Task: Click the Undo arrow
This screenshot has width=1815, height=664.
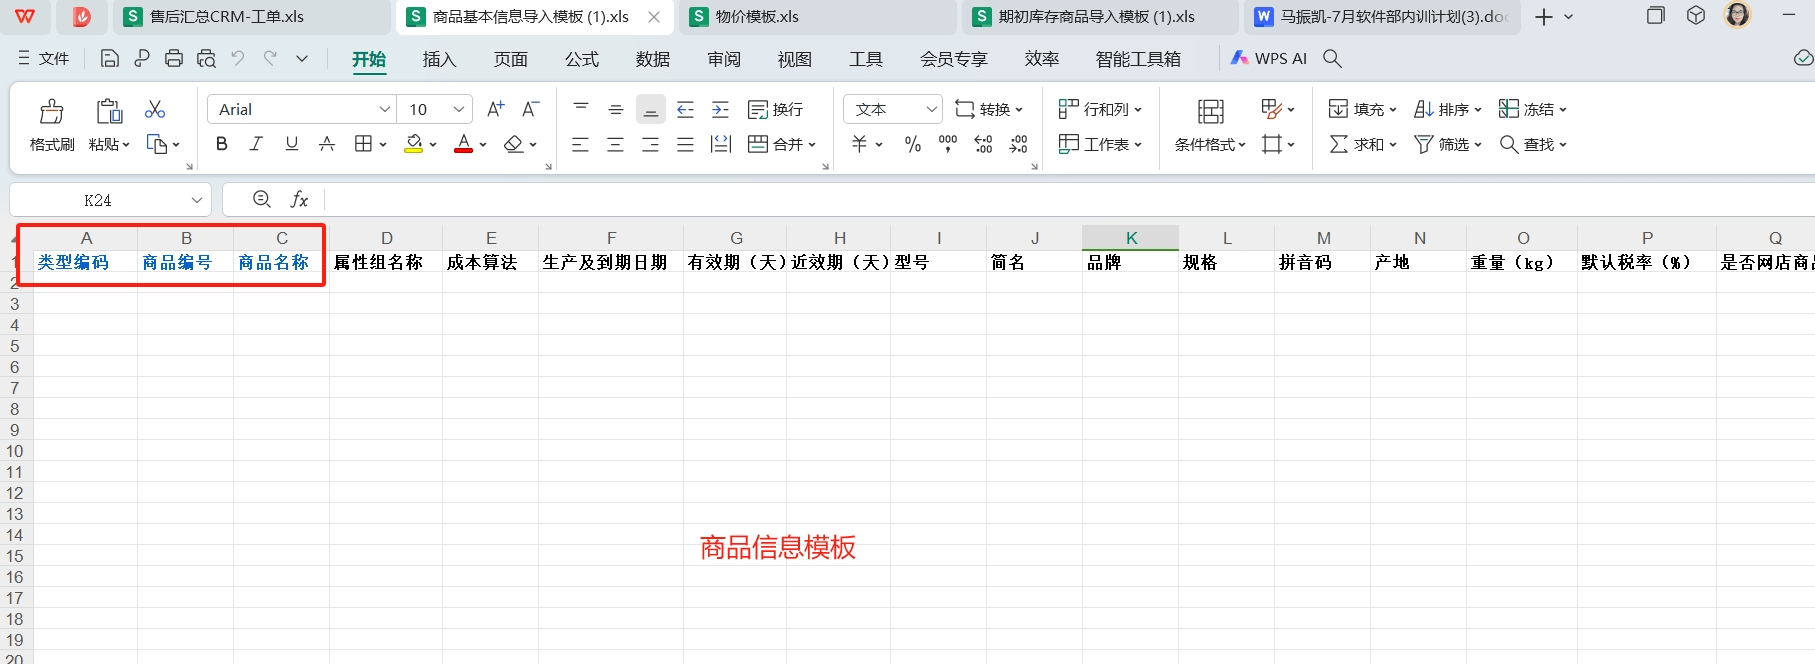Action: point(238,58)
